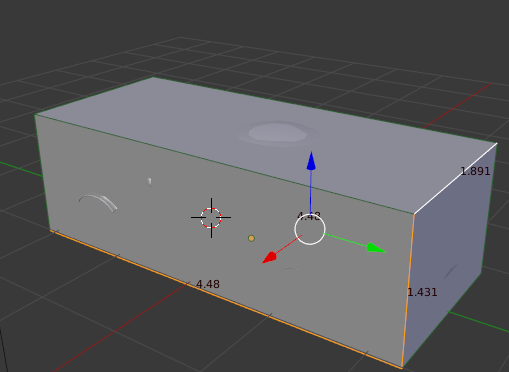Click the 4.48 label beside the orange bottom edge
Image resolution: width=509 pixels, height=372 pixels.
(208, 284)
